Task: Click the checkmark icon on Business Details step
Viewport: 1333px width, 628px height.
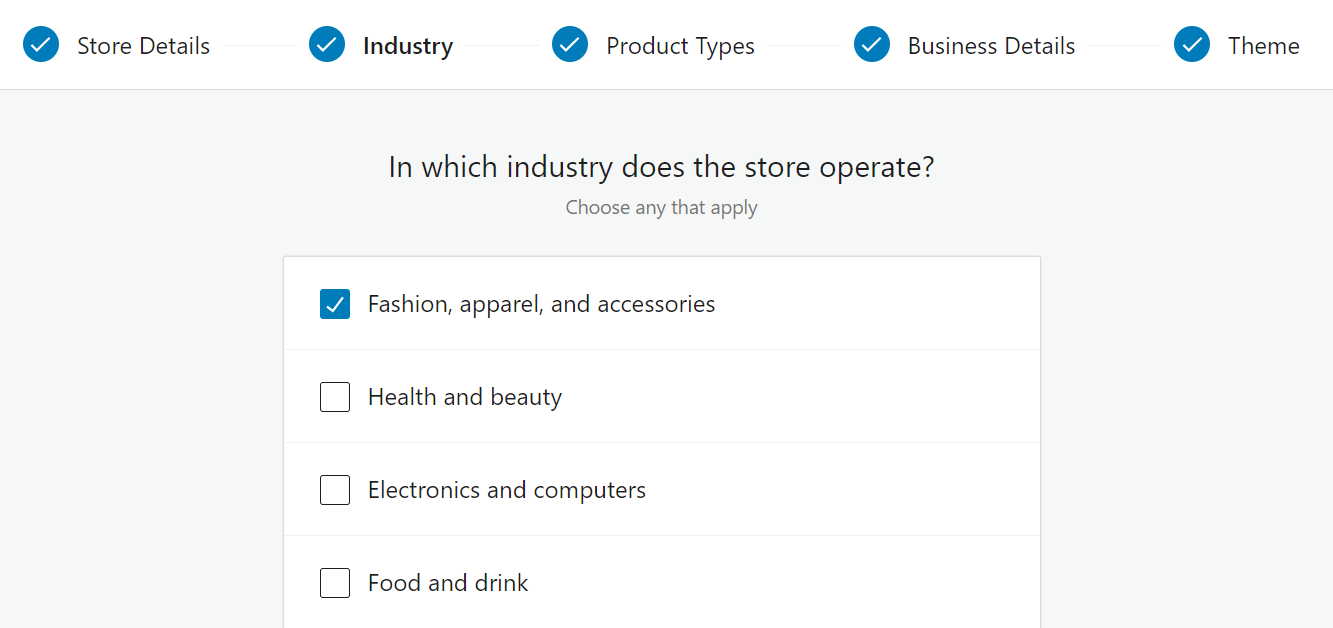Action: tap(872, 44)
